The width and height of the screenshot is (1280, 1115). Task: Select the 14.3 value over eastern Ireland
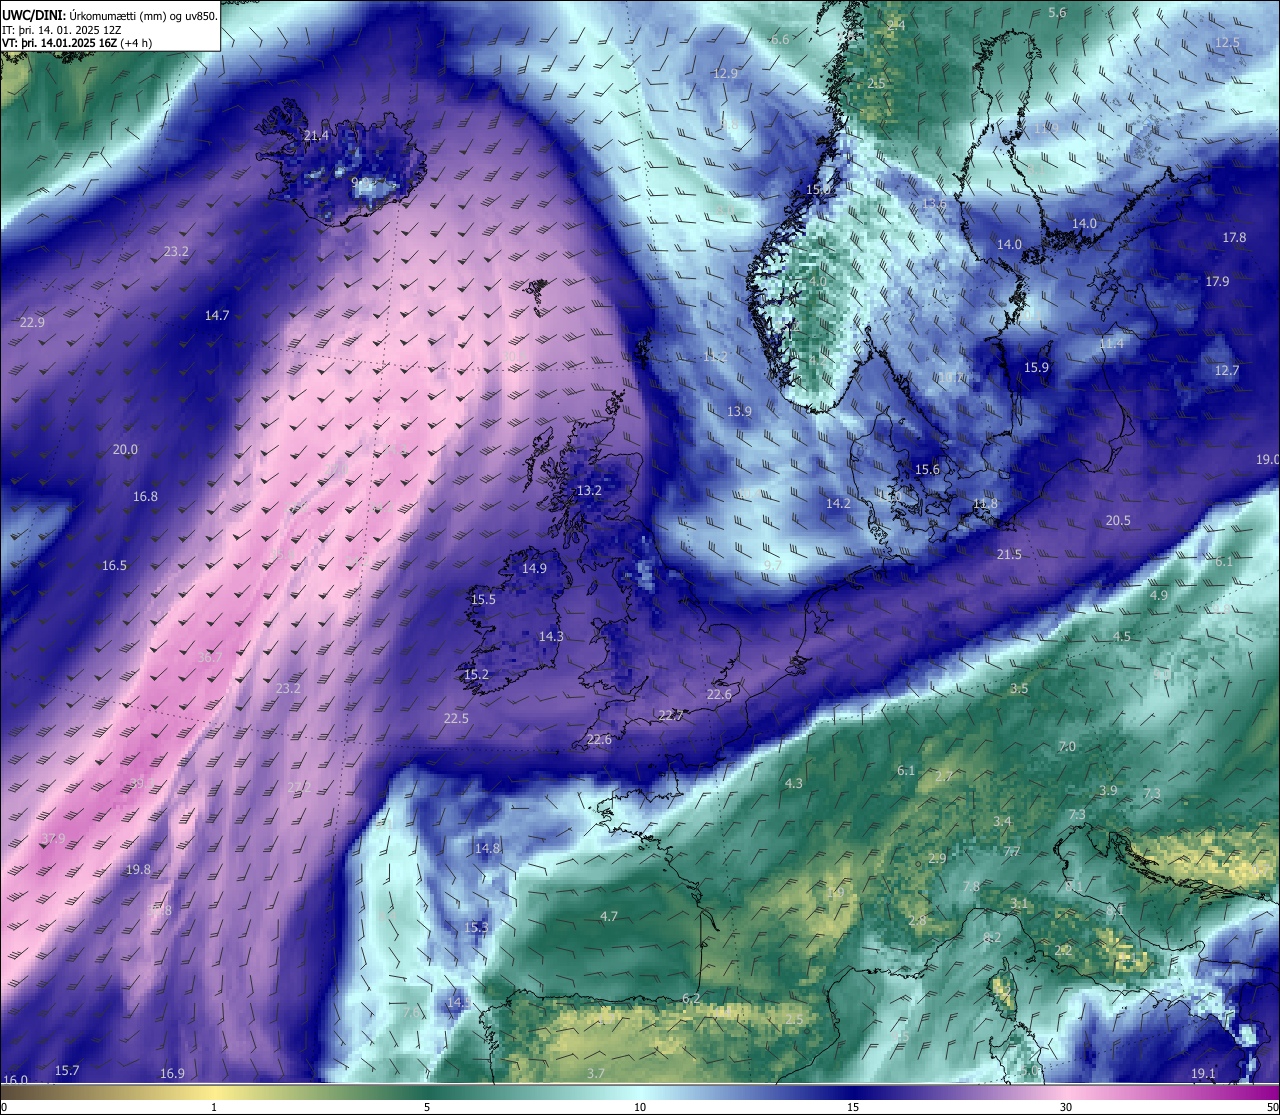pyautogui.click(x=551, y=636)
